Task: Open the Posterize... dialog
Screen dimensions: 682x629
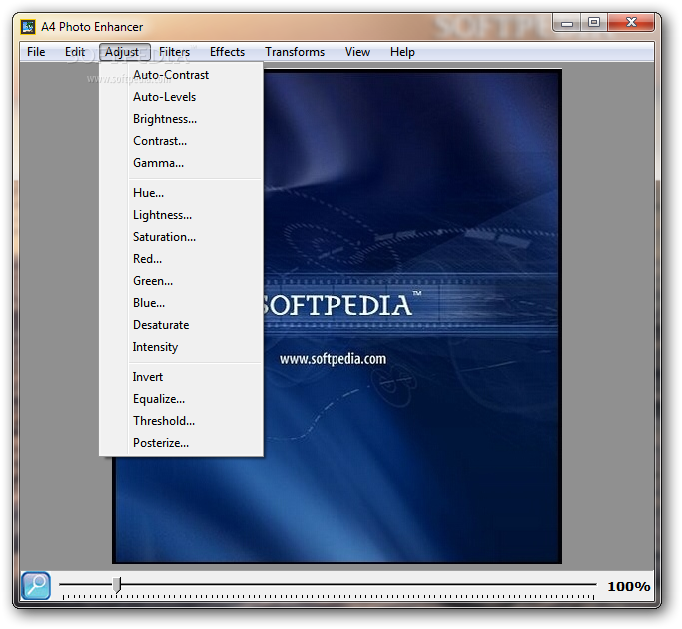Action: (x=182, y=443)
